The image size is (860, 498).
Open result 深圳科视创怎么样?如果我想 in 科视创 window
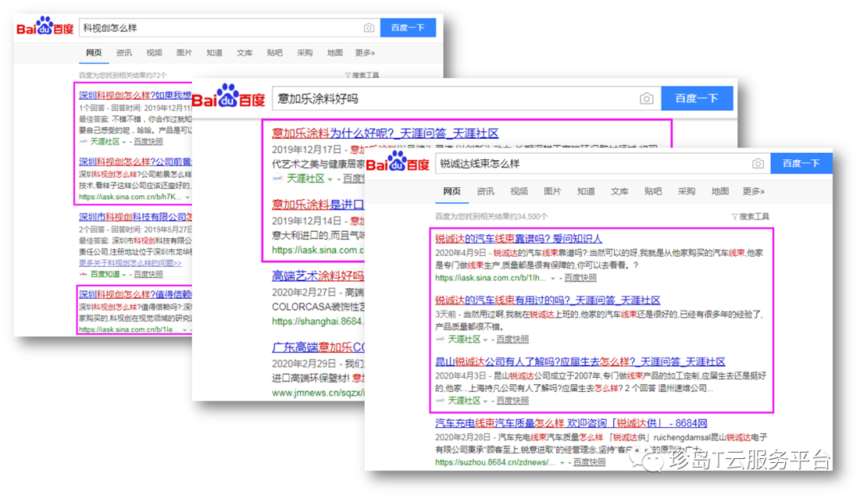click(x=135, y=95)
